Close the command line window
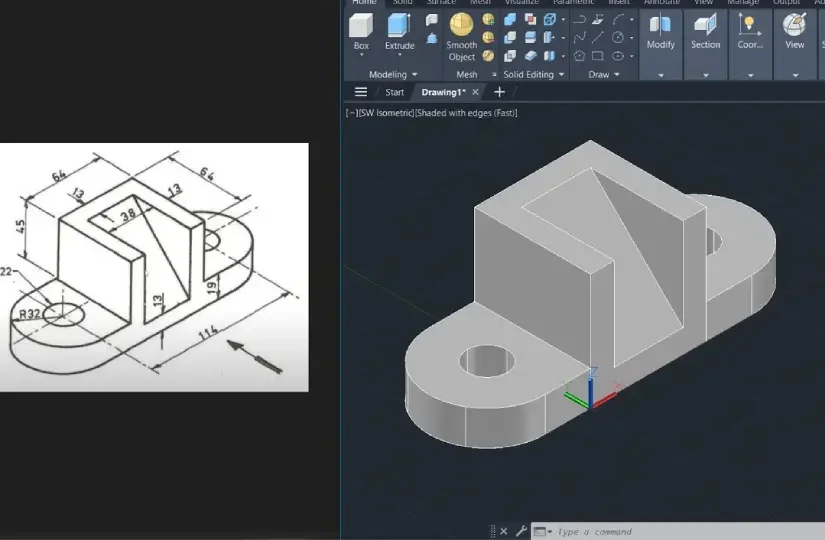Screen dimensions: 825x540 pyautogui.click(x=504, y=531)
